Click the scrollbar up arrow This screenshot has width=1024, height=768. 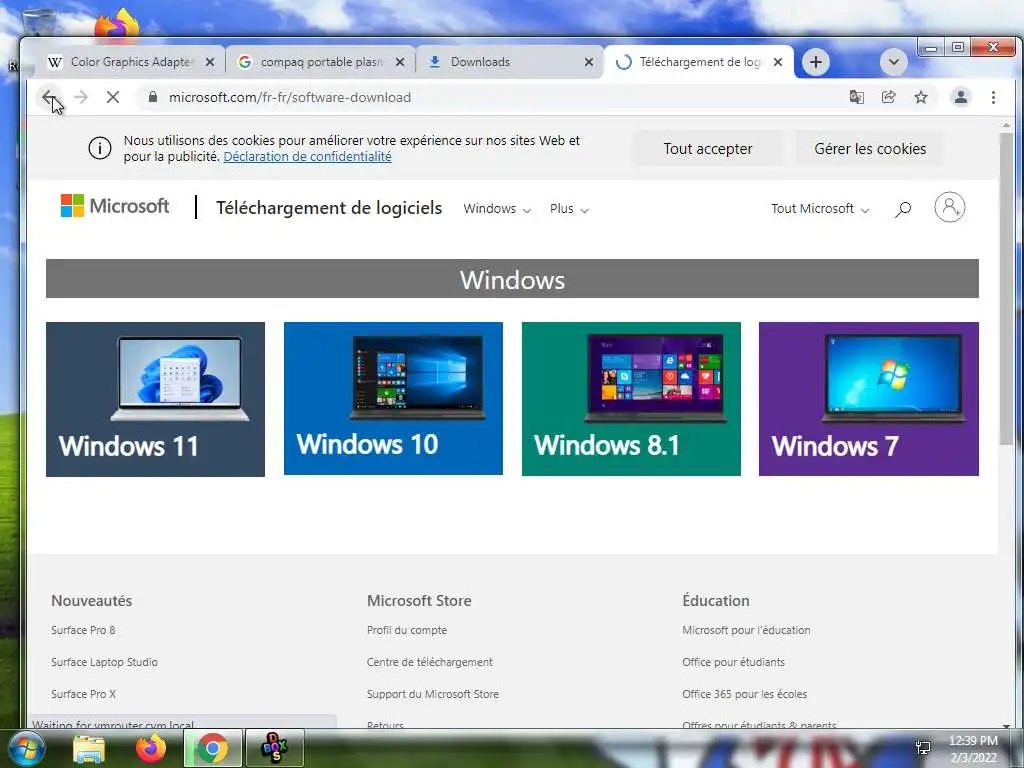[x=1006, y=124]
